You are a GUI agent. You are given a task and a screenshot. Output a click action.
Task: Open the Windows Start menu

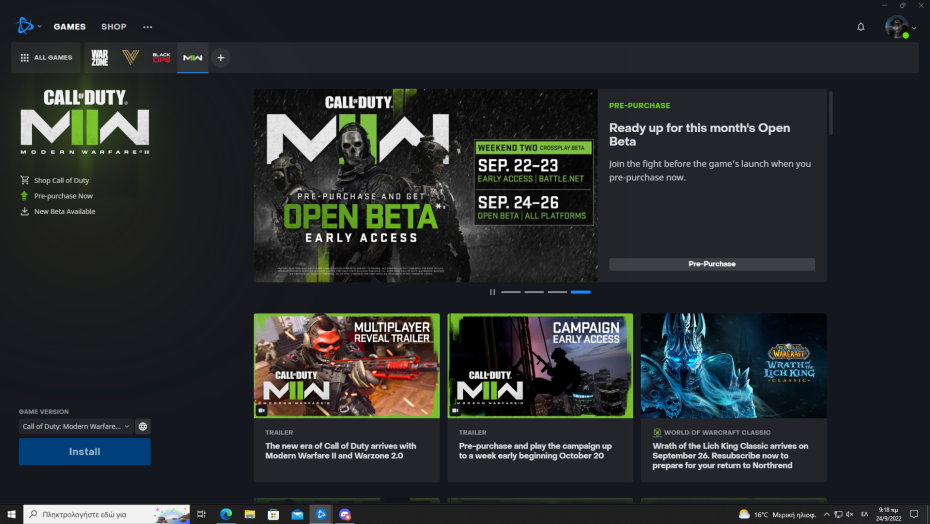11,514
